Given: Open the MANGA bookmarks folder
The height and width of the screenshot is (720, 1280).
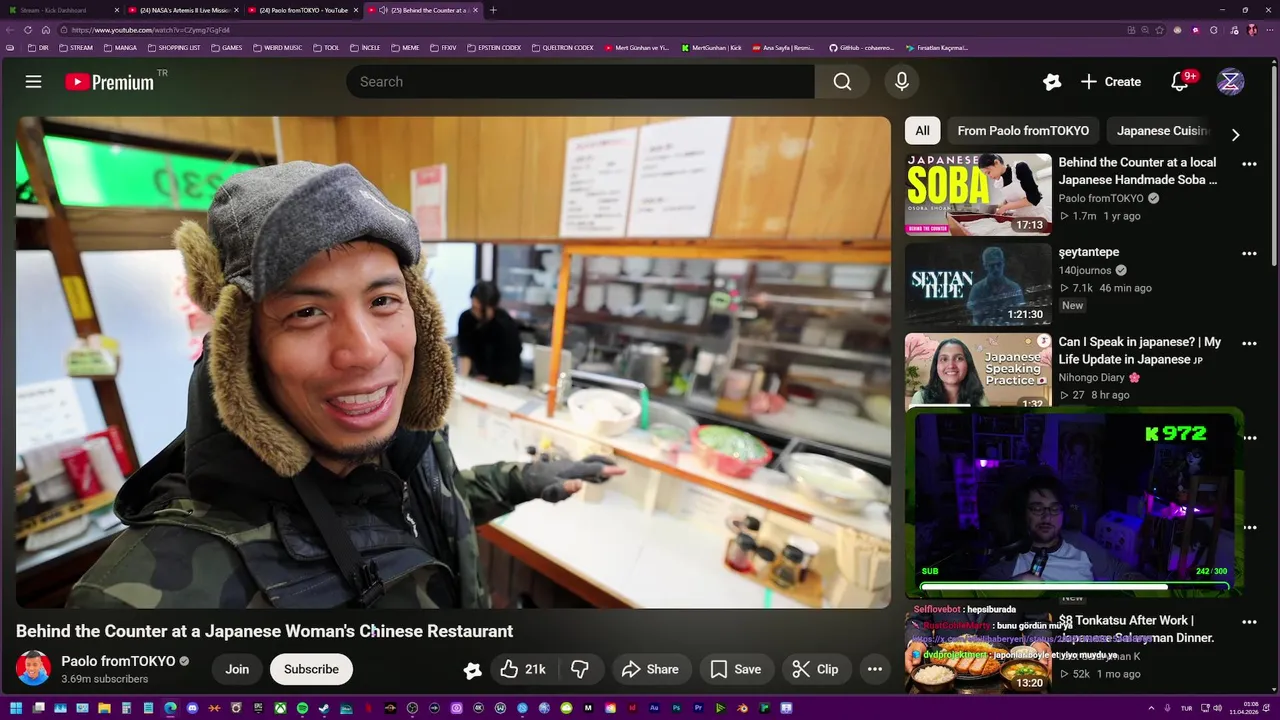Looking at the screenshot, I should [x=120, y=47].
